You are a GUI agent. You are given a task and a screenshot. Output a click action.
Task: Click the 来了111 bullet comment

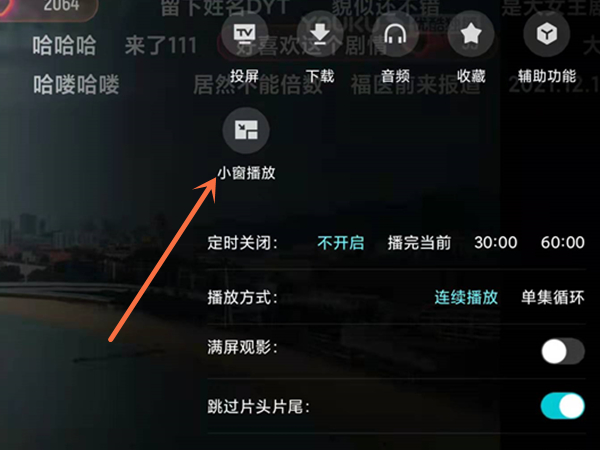tap(161, 46)
